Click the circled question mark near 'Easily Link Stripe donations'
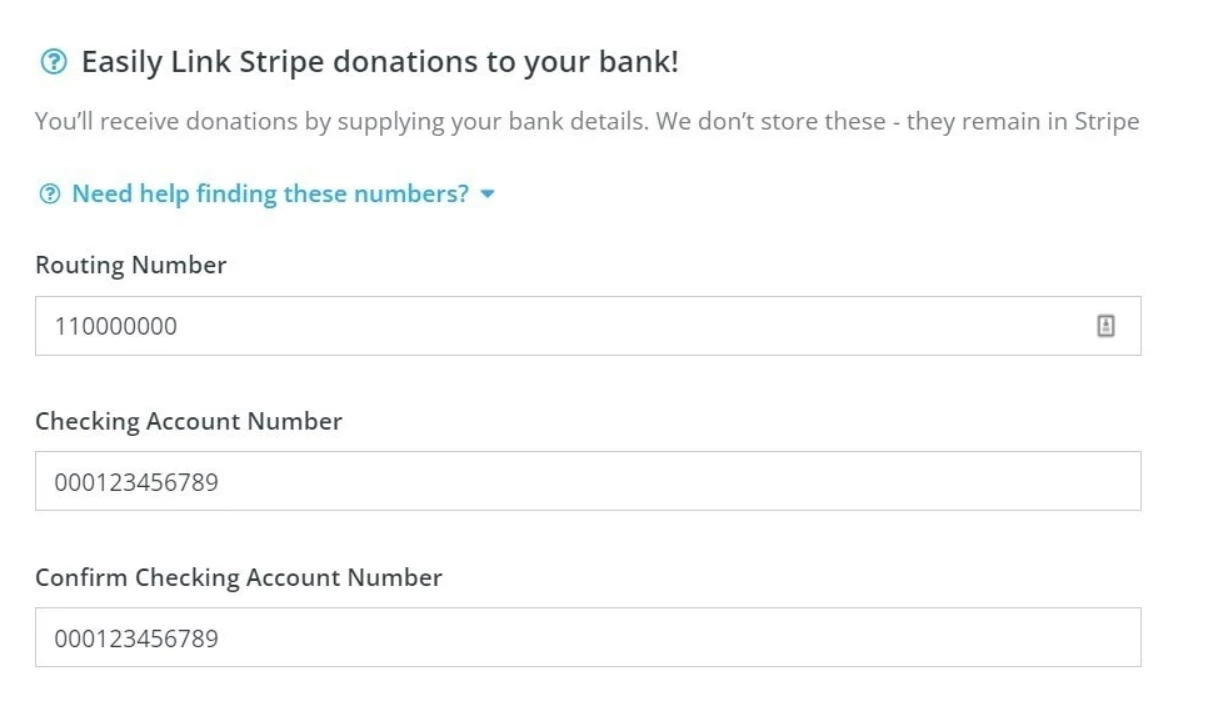The width and height of the screenshot is (1217, 723). 51,62
